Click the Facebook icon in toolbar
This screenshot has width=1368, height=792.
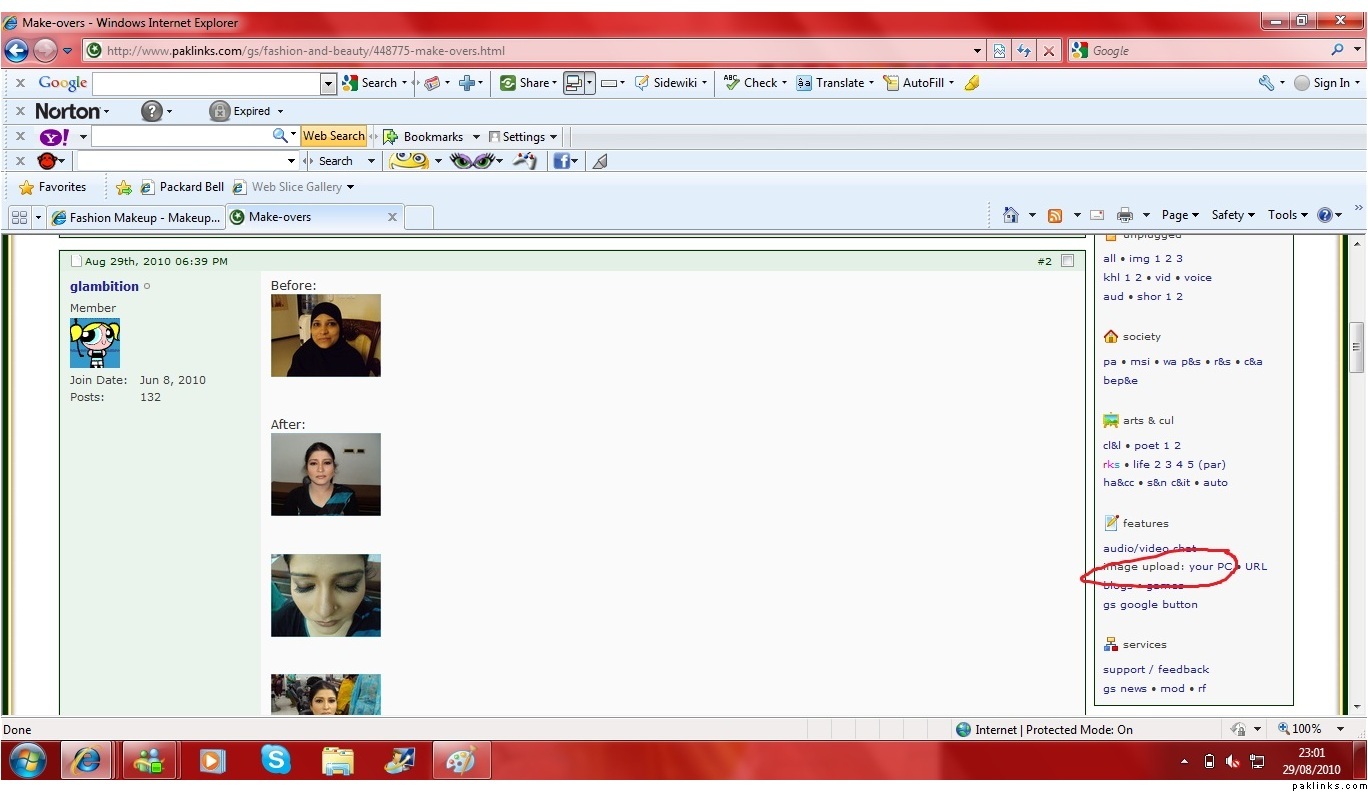(x=561, y=161)
